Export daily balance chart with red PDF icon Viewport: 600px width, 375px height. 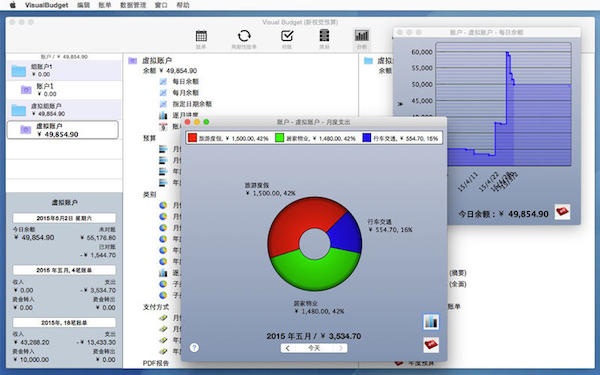click(562, 211)
